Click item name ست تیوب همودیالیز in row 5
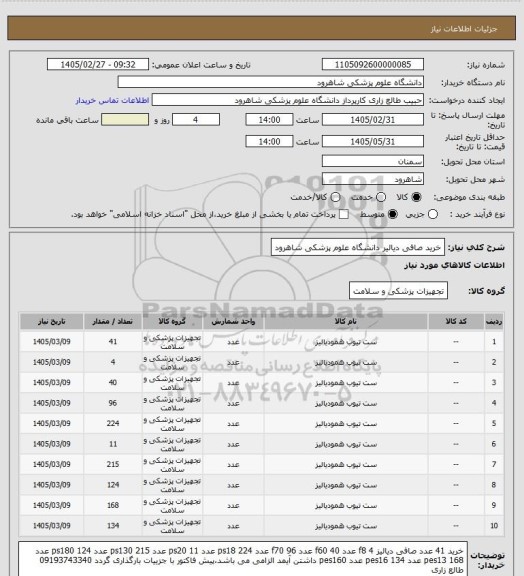Image resolution: width=524 pixels, height=576 pixels. coord(346,424)
